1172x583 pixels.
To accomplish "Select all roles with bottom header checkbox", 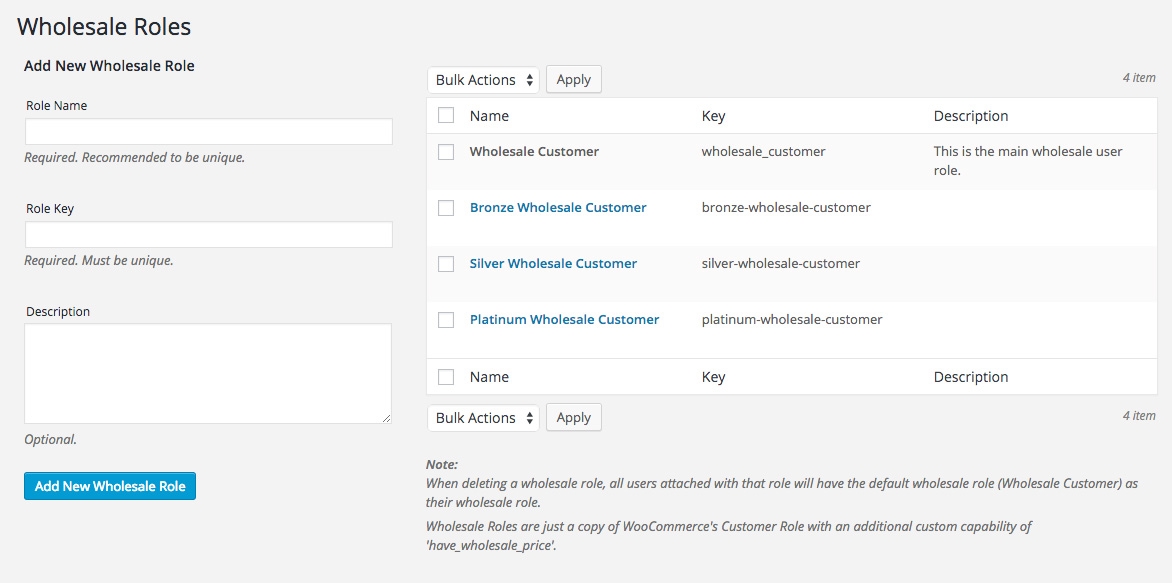I will click(446, 376).
